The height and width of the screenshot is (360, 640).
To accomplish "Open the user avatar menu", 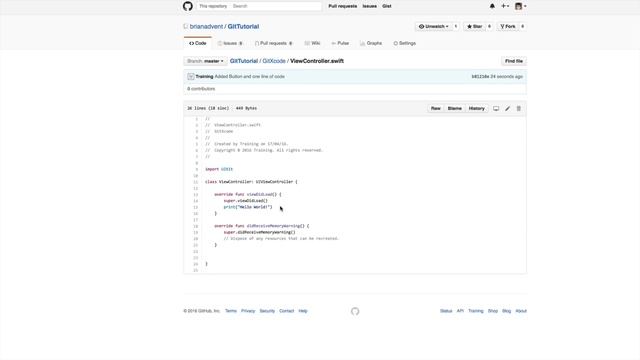I will [520, 6].
